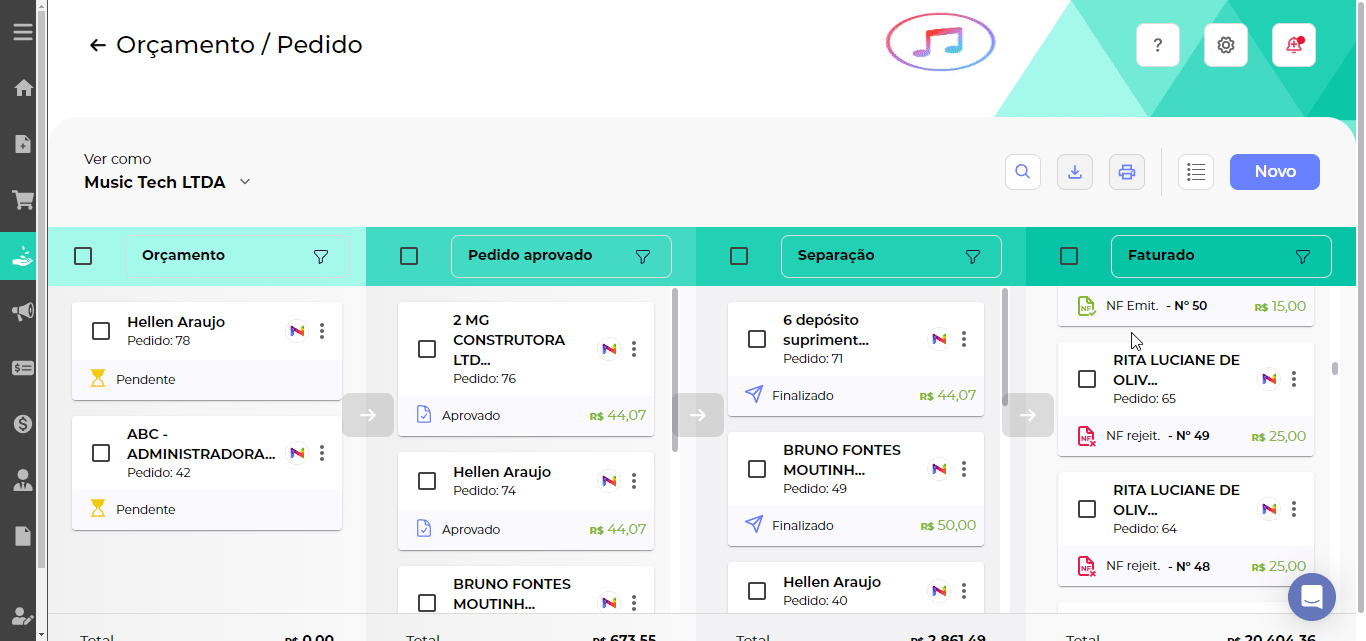This screenshot has width=1366, height=641.
Task: Open the notifications bell icon
Action: [1293, 45]
